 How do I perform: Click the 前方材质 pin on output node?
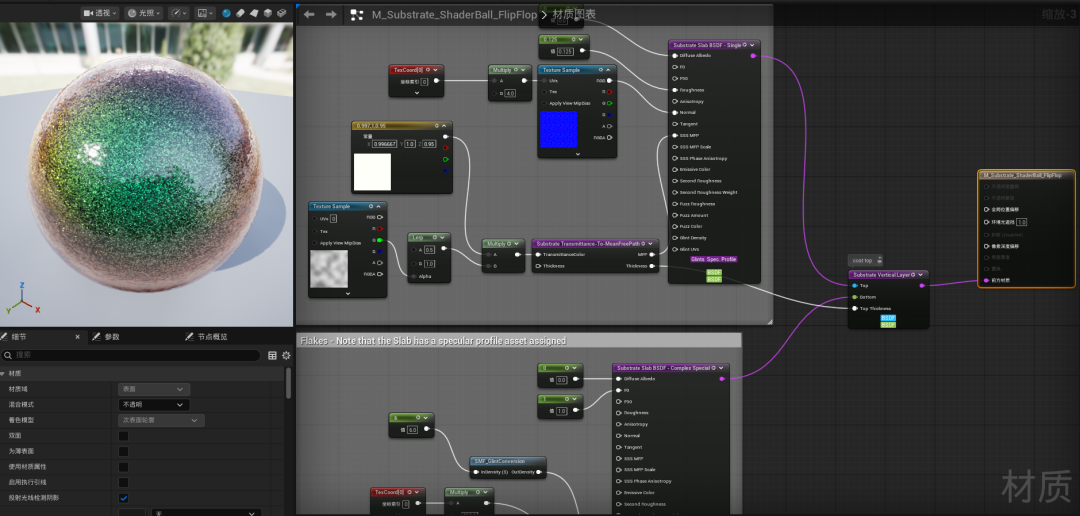(986, 280)
